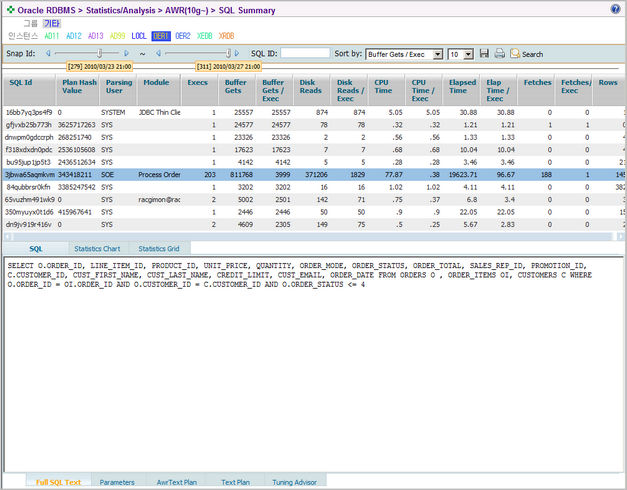This screenshot has height=490, width=627.
Task: Sort by CPU Time column header
Action: [x=387, y=90]
